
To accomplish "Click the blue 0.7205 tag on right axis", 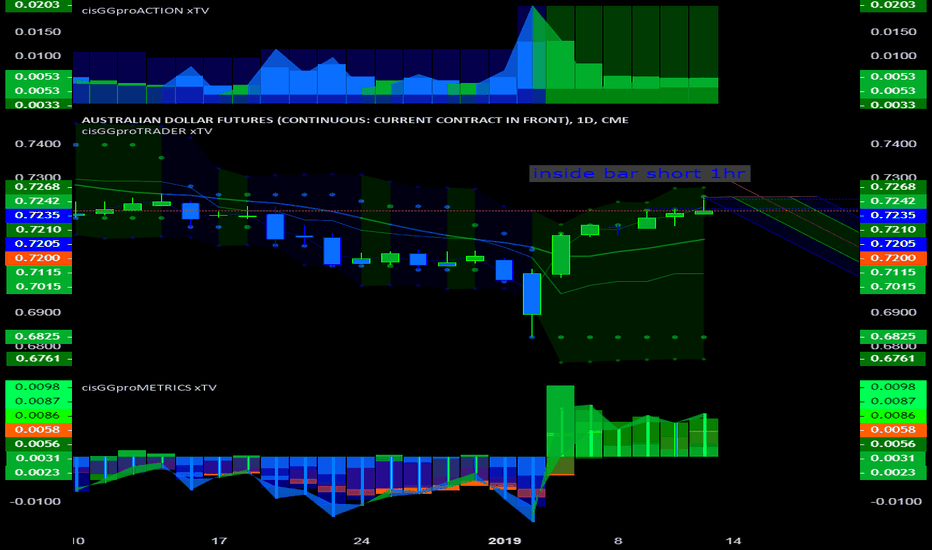I will pos(893,244).
